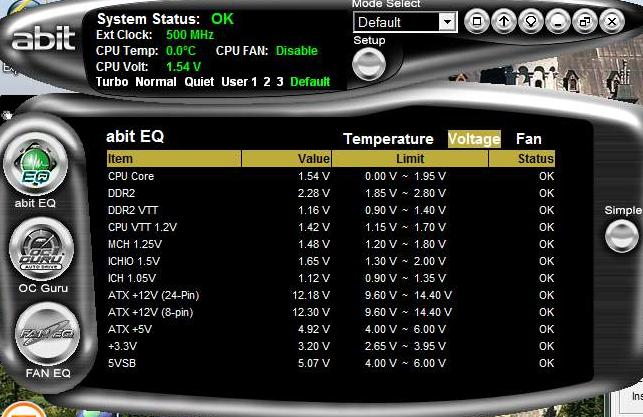Click the Value column header
643x417 pixels.
coord(287,159)
